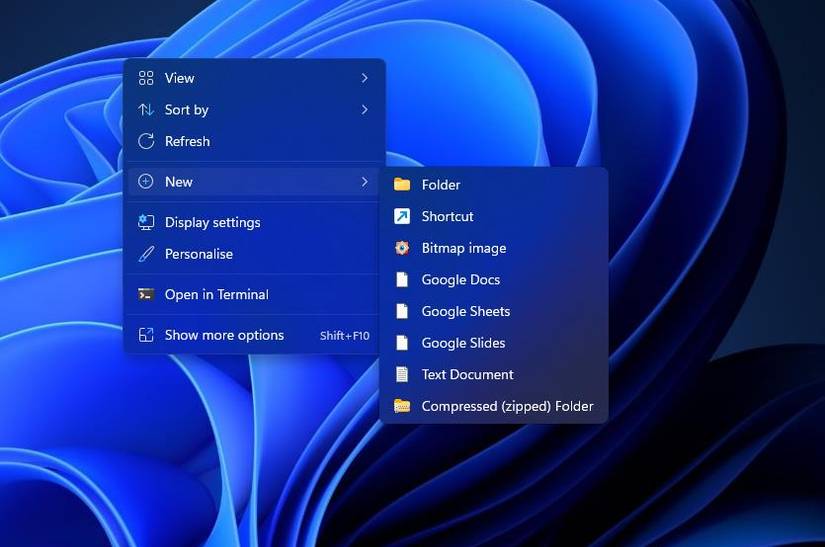The image size is (825, 547).
Task: Choose Personalise from the context menu
Action: pyautogui.click(x=254, y=254)
